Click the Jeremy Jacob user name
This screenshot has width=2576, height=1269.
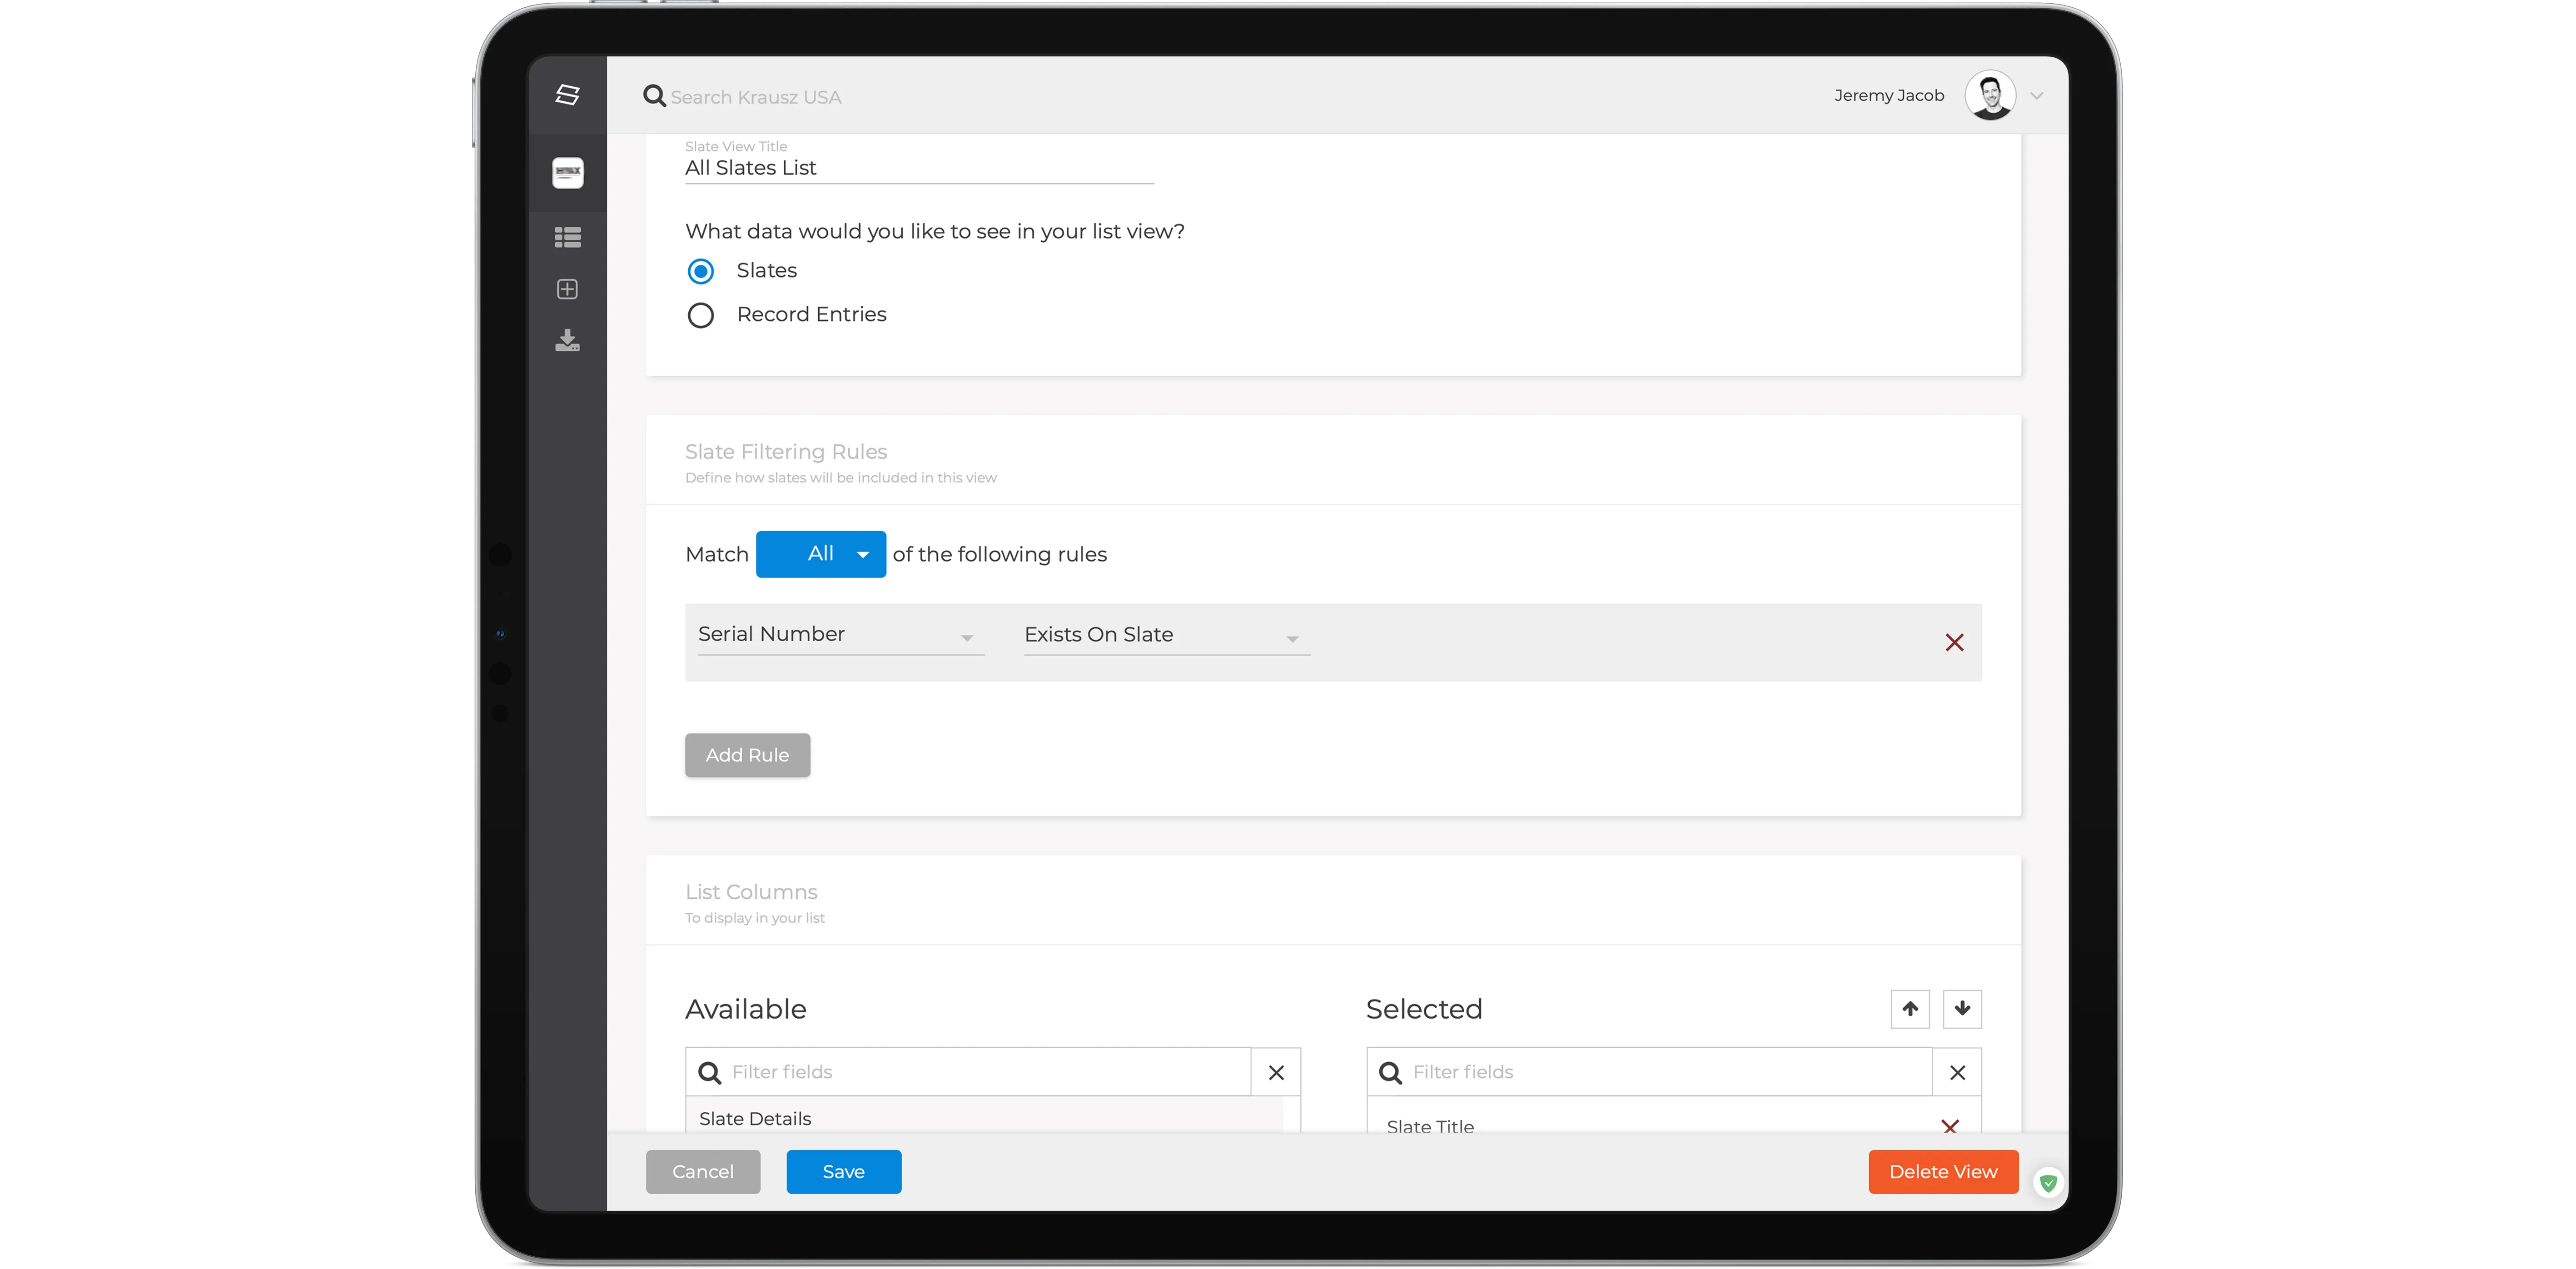point(1889,95)
